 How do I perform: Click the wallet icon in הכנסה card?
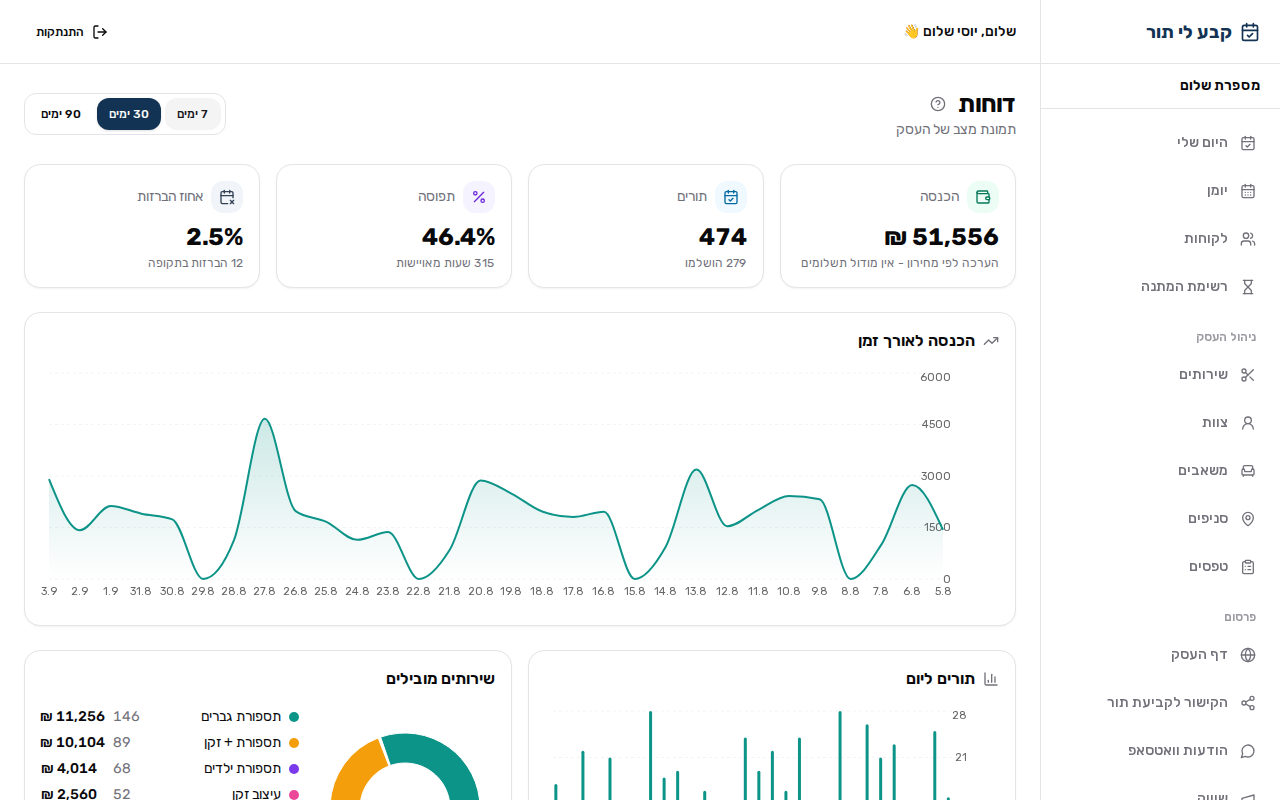(x=983, y=197)
